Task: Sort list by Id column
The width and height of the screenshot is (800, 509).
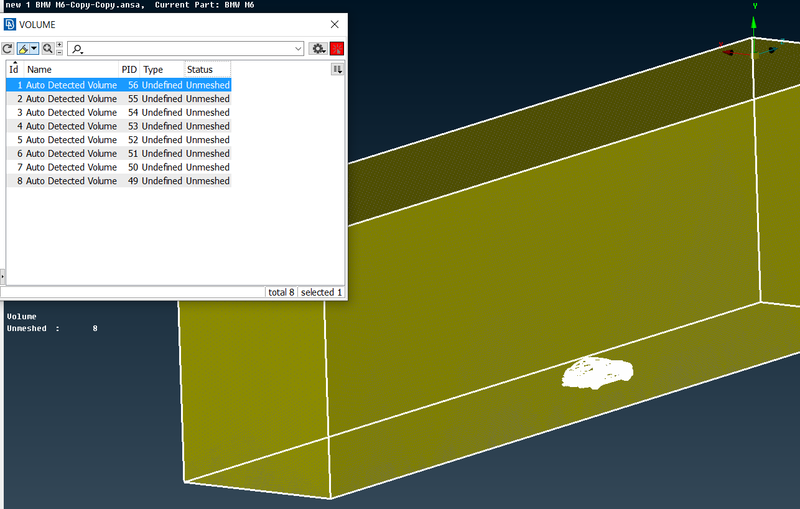Action: pyautogui.click(x=14, y=69)
